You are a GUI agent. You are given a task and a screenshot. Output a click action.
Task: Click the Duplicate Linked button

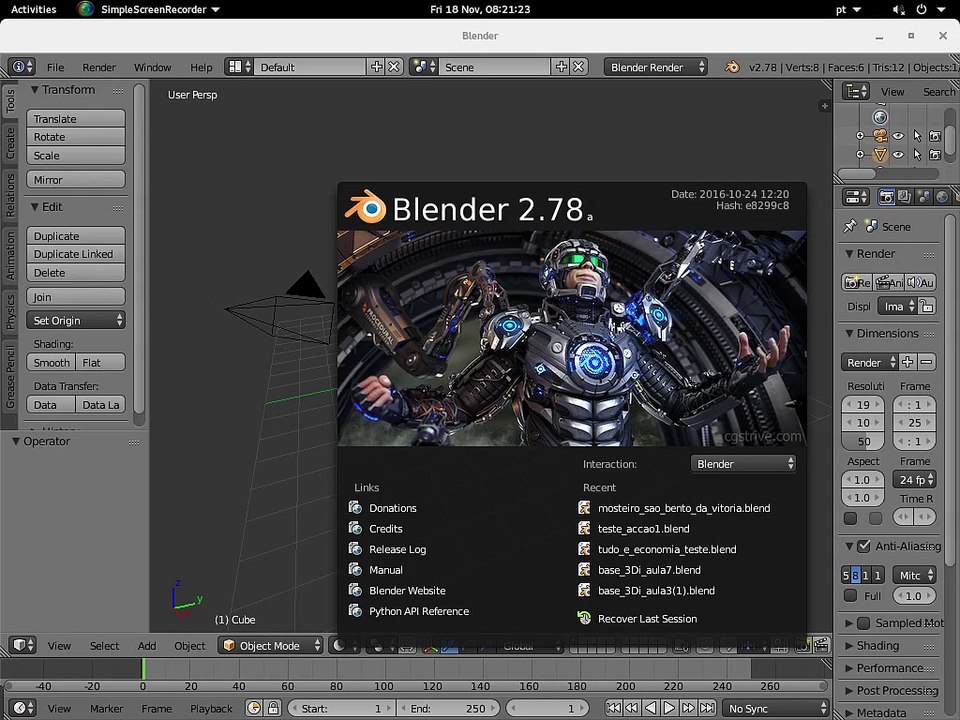pyautogui.click(x=76, y=253)
